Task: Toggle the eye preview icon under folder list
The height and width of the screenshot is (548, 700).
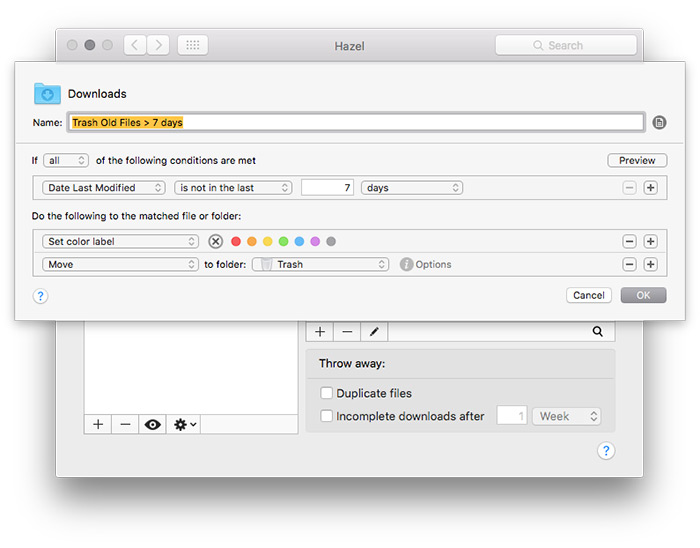Action: pos(153,424)
